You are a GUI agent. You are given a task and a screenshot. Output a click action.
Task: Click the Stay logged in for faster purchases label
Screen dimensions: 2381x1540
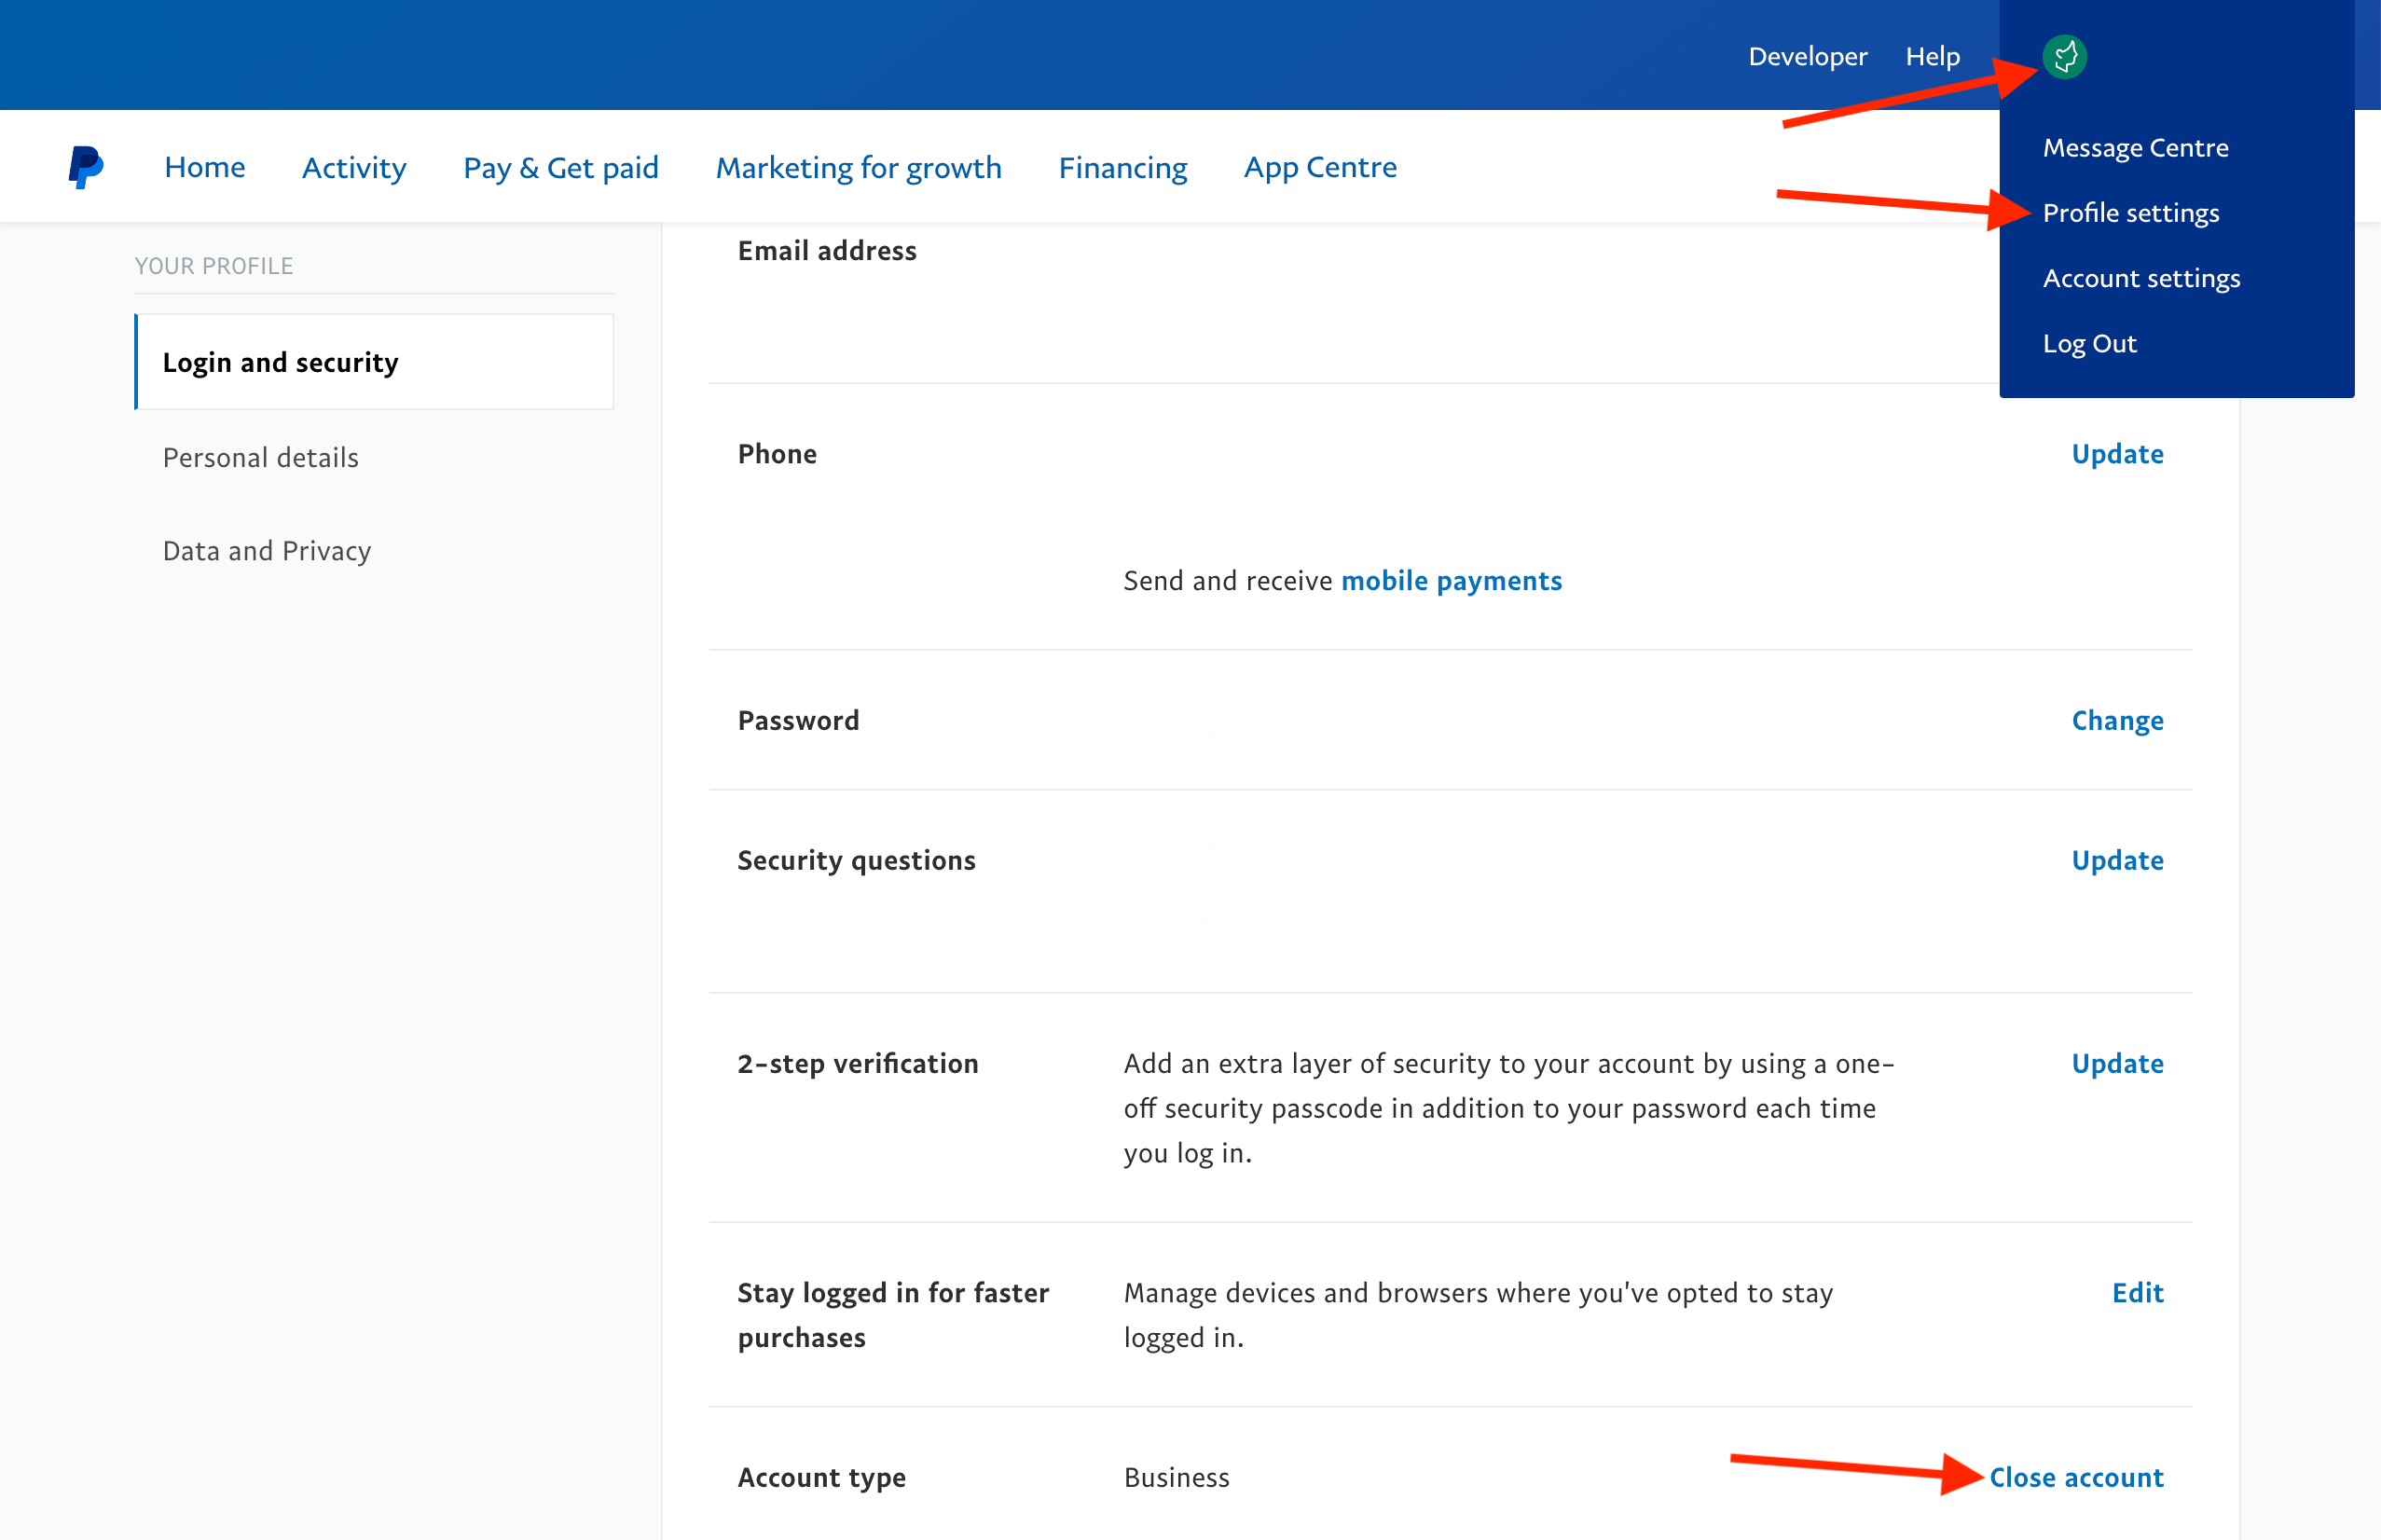click(892, 1315)
